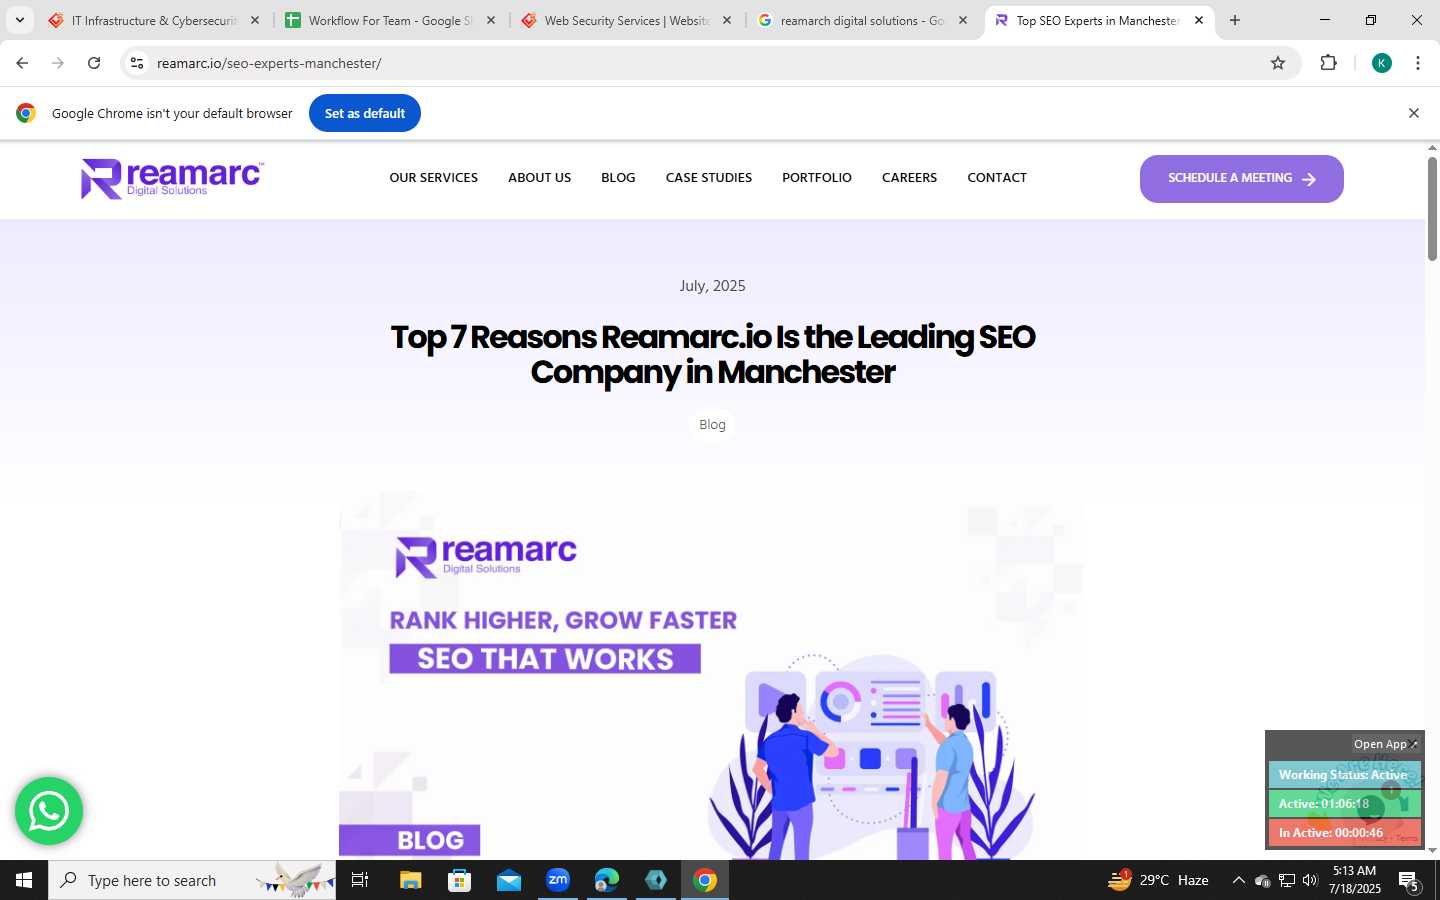This screenshot has width=1440, height=900.
Task: Open the tab search dropdown arrow
Action: 19,20
